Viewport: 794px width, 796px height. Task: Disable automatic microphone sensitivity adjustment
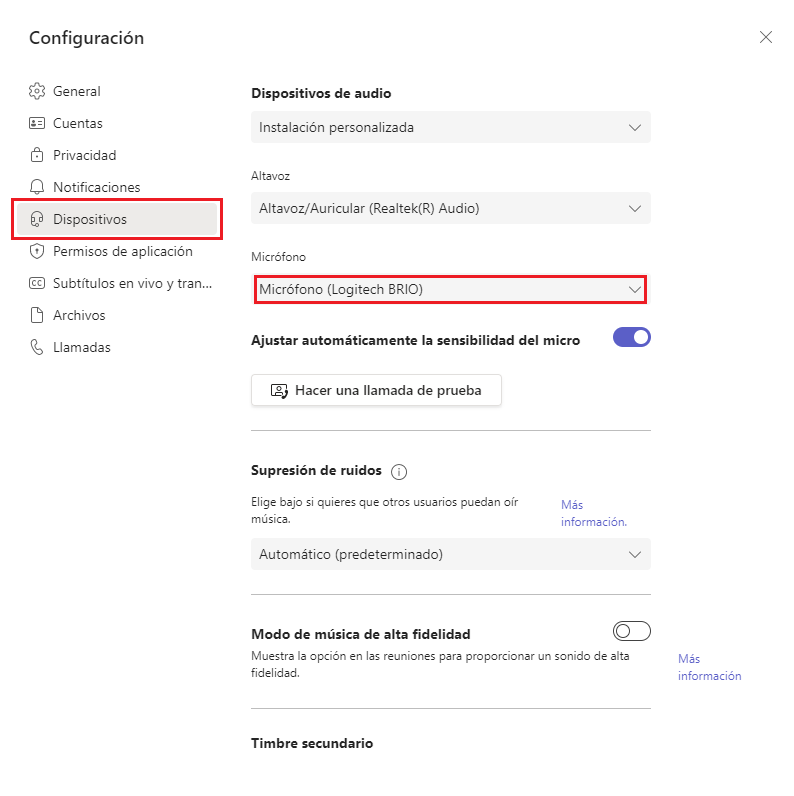(x=631, y=338)
